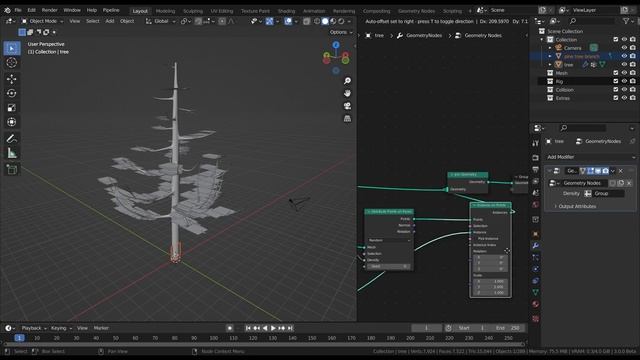Screen dimensions: 640x360
Task: Open the Output properties tab icon
Action: click(x=536, y=169)
